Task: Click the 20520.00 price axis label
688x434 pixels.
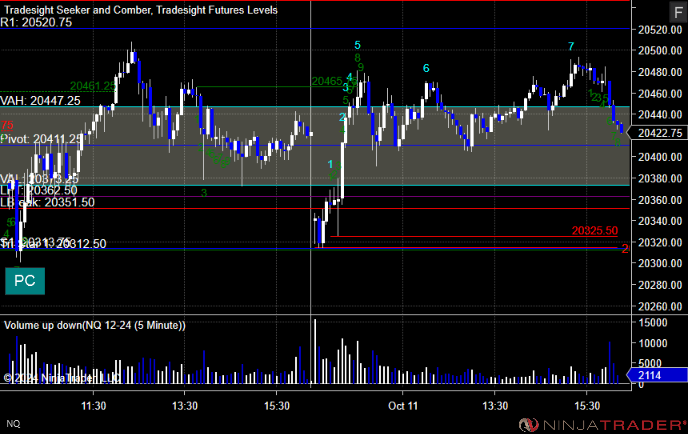Action: point(660,30)
